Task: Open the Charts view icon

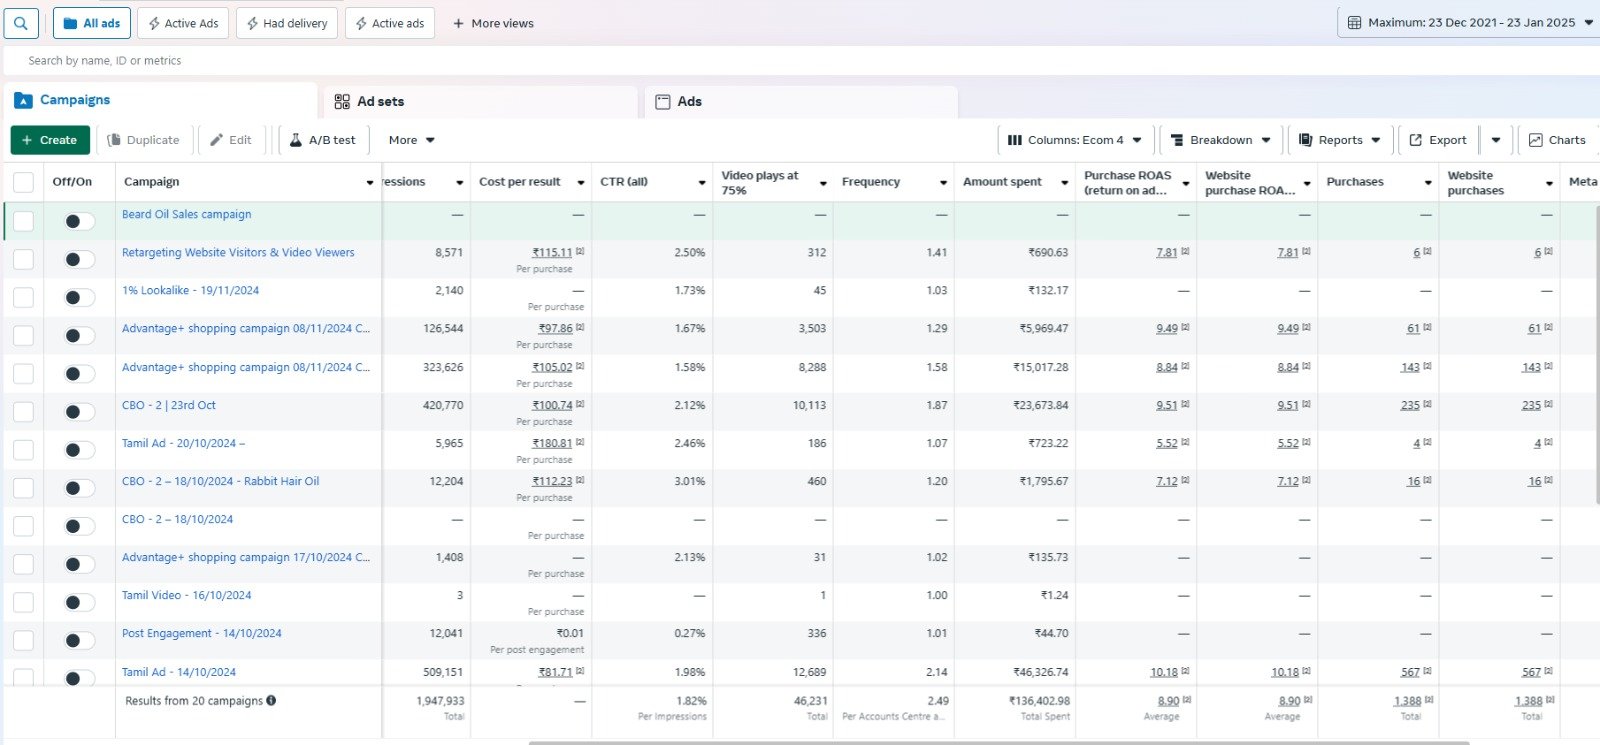Action: tap(1536, 140)
